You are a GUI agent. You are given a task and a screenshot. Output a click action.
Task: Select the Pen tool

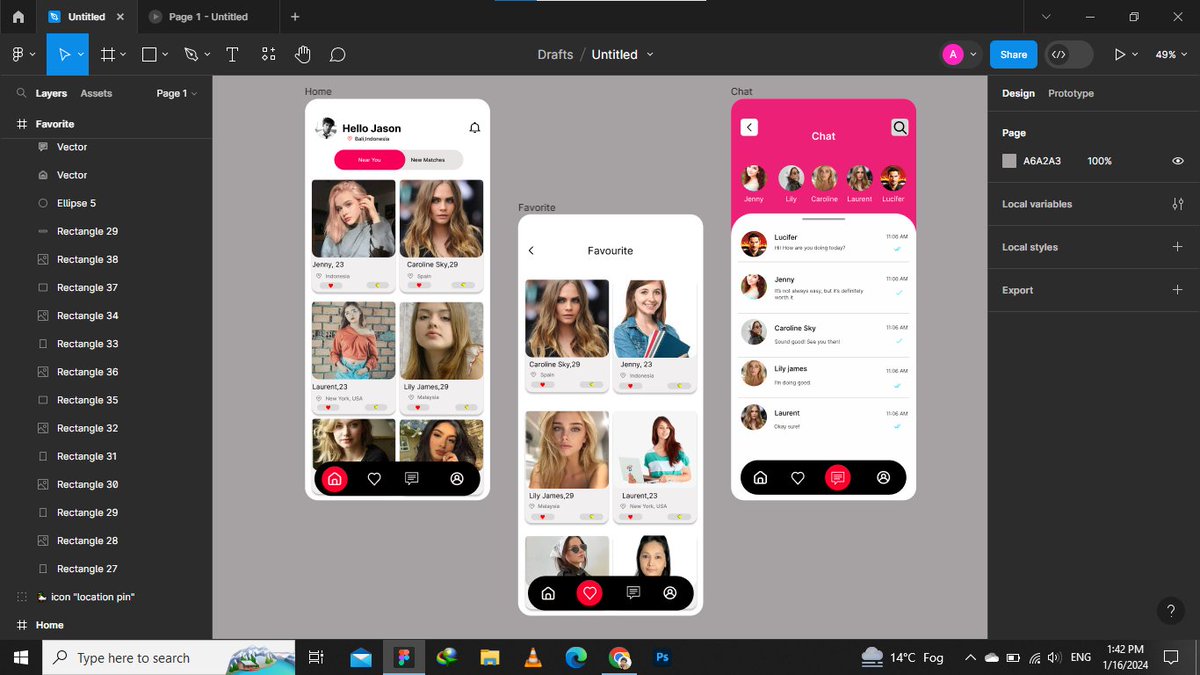[x=190, y=54]
